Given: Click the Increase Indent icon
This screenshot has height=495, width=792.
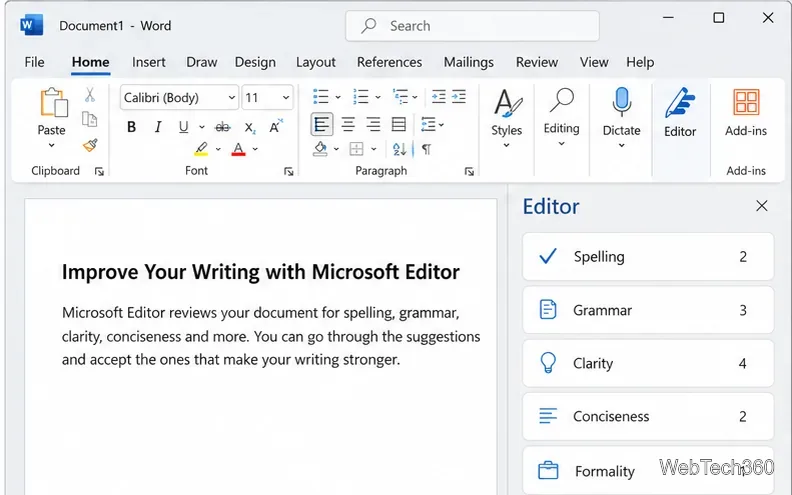Looking at the screenshot, I should point(459,96).
